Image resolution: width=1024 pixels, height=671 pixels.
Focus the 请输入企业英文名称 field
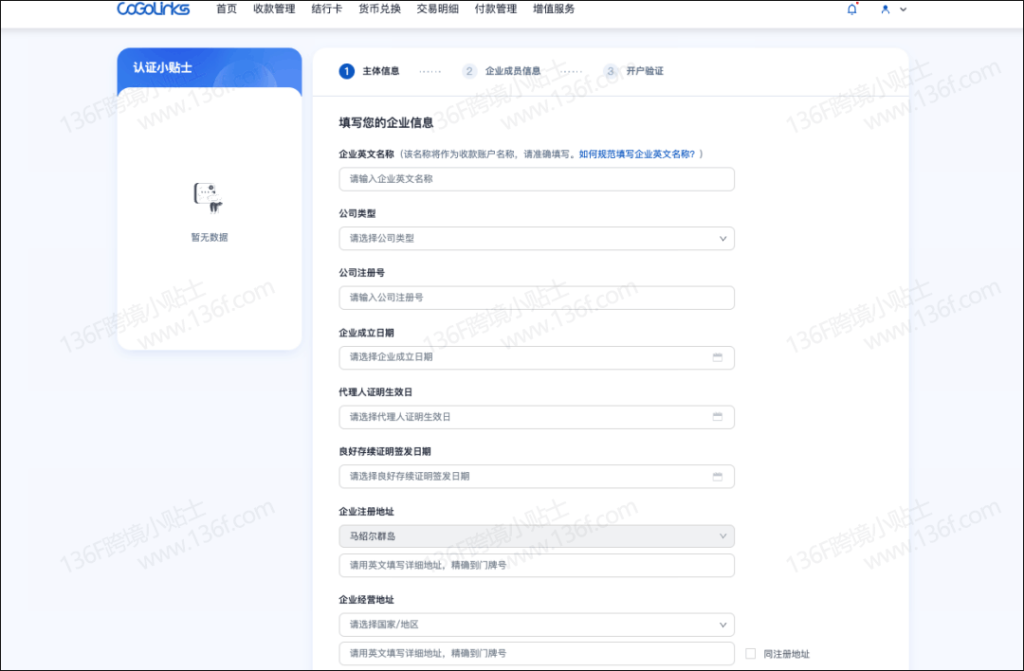[536, 179]
